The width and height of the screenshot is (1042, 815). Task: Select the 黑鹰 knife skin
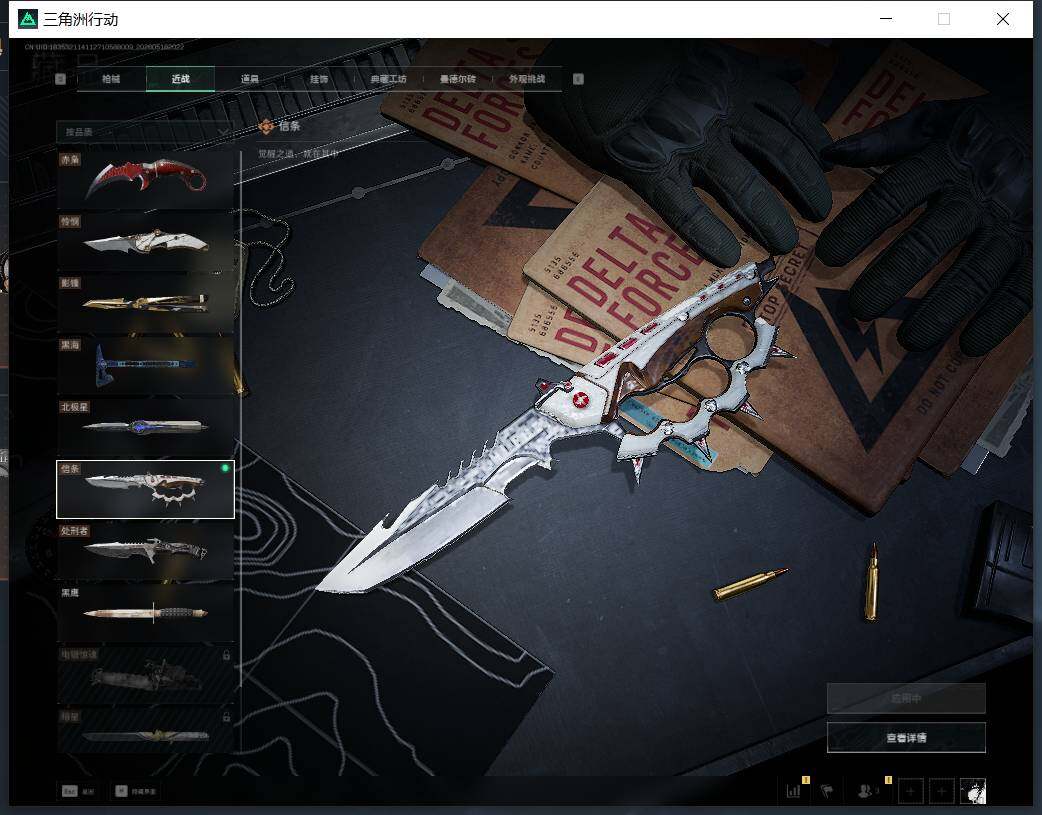pos(146,613)
